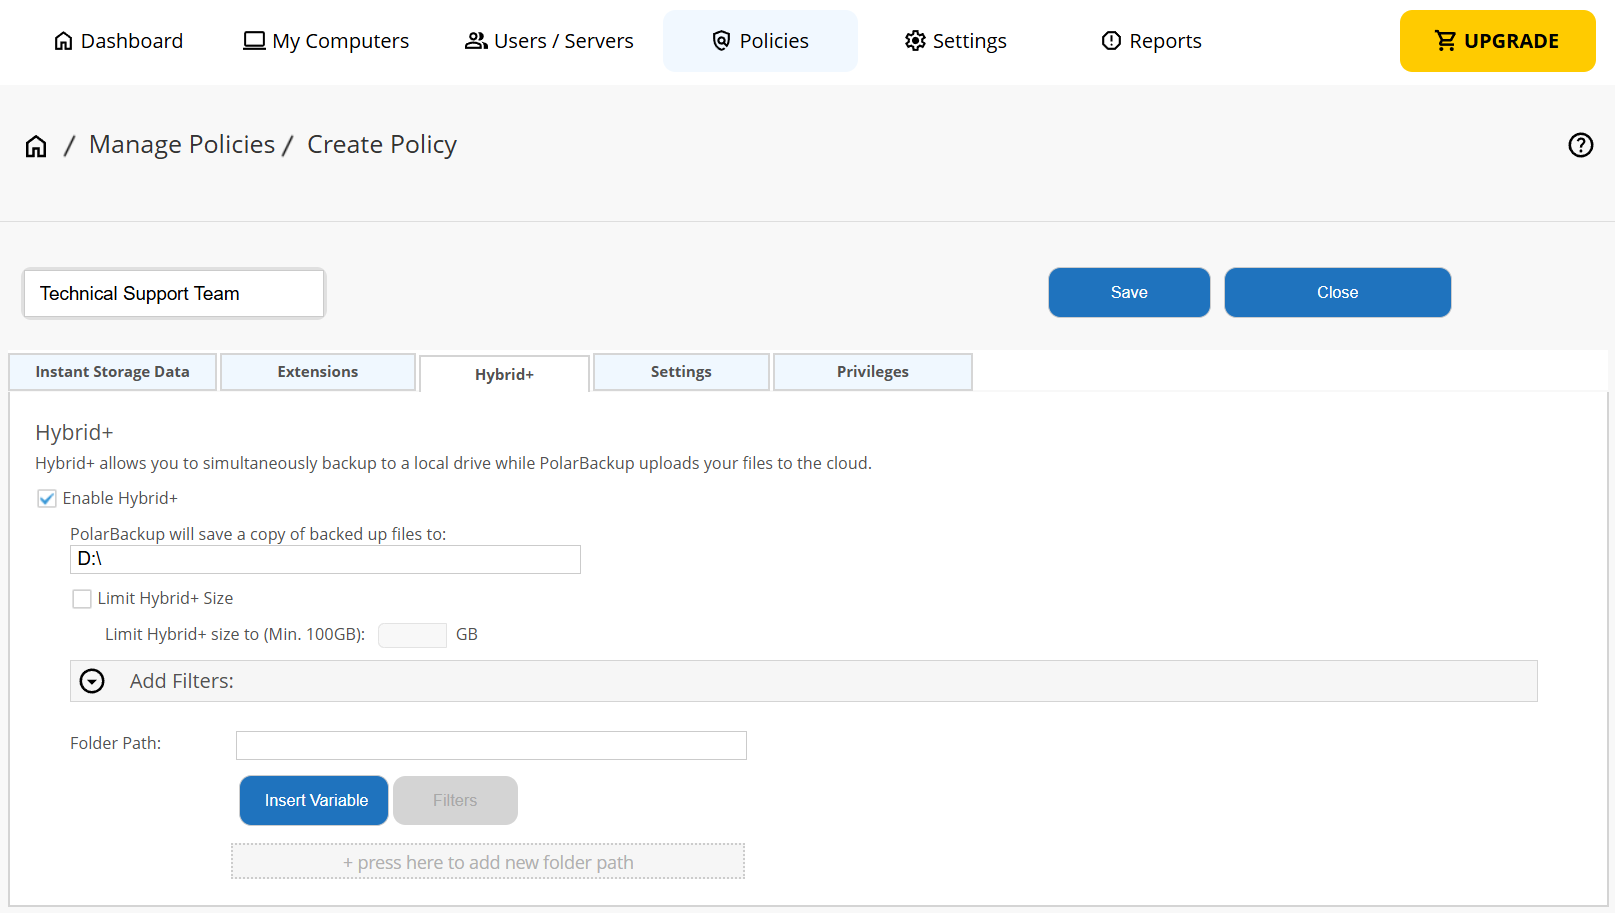Enable the Limit Hybrid+ Size option
1615x913 pixels.
pos(82,598)
